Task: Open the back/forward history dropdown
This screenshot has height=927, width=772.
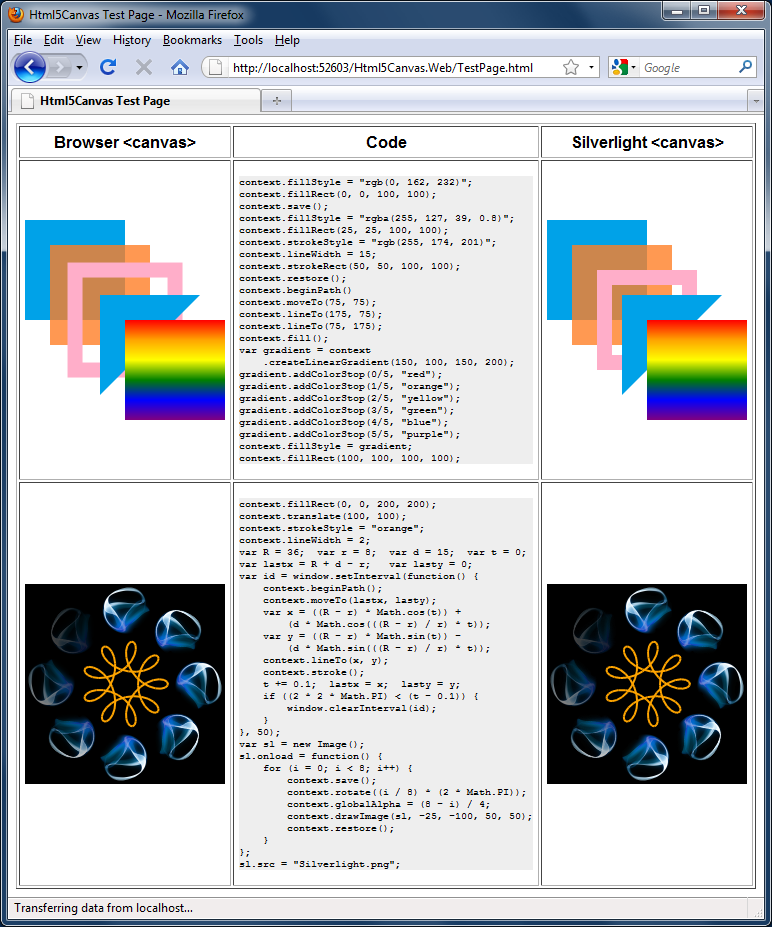Action: point(79,67)
